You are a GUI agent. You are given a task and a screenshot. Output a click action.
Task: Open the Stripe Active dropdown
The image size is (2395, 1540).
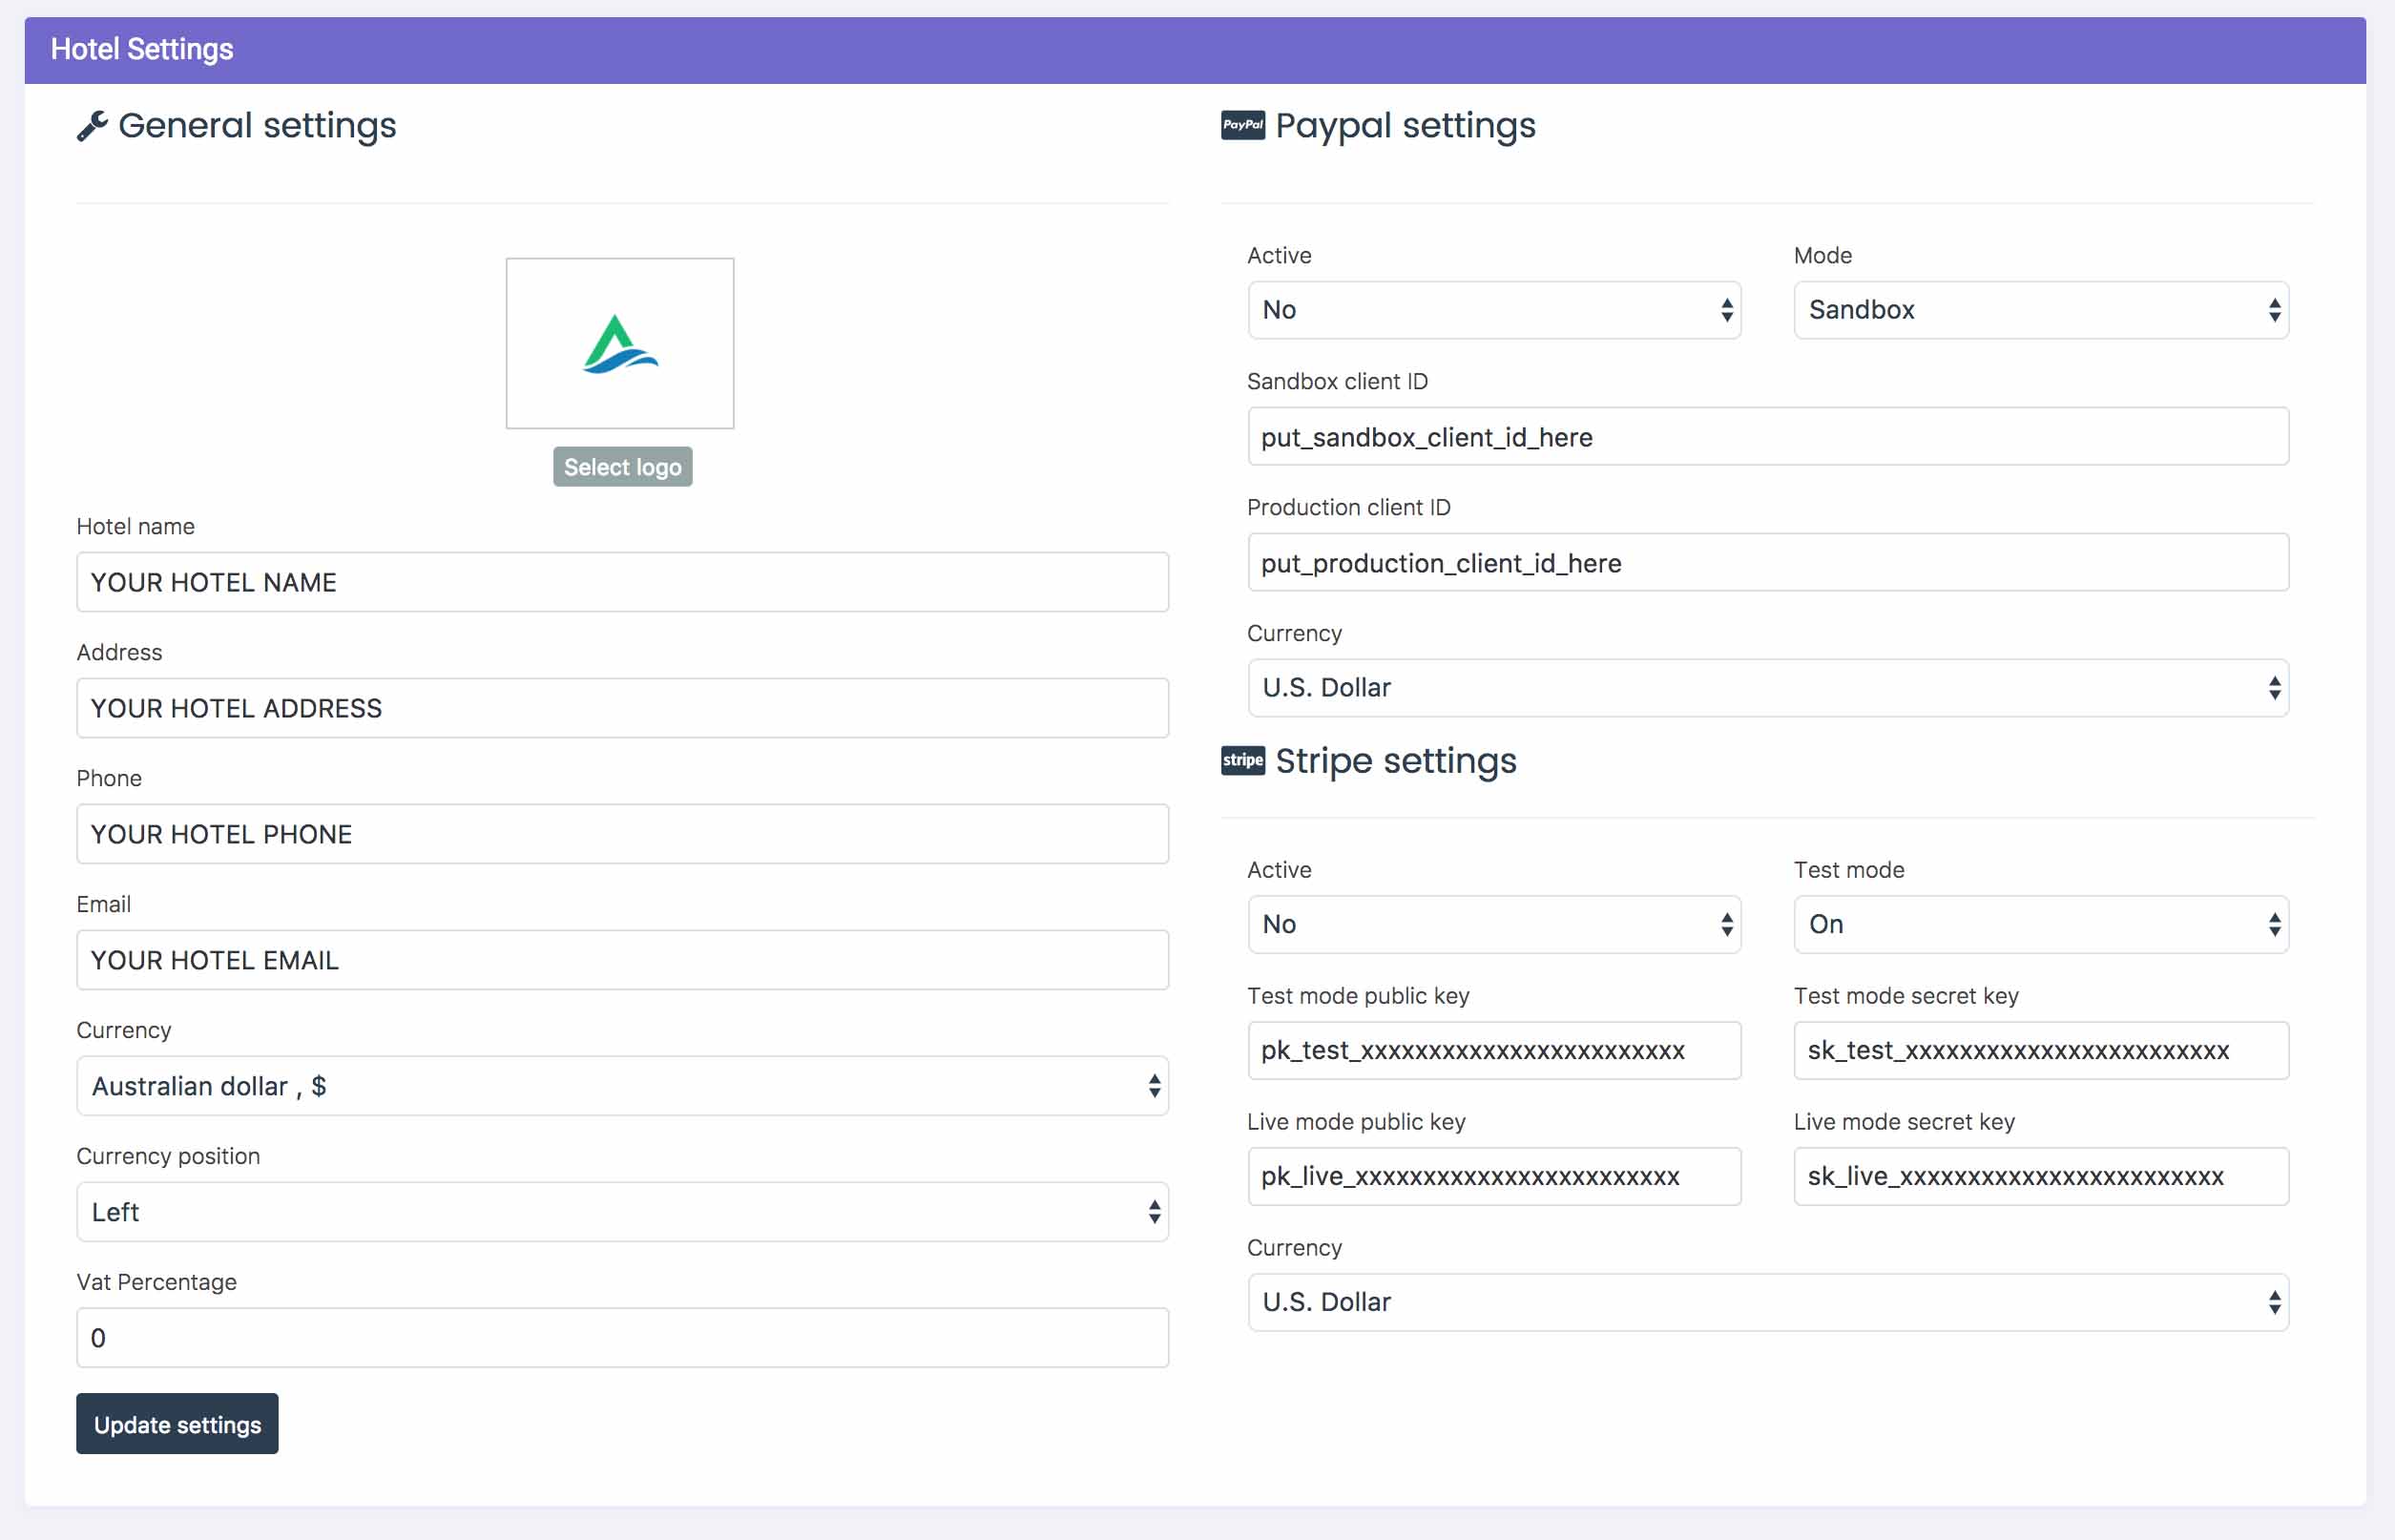pos(1493,924)
